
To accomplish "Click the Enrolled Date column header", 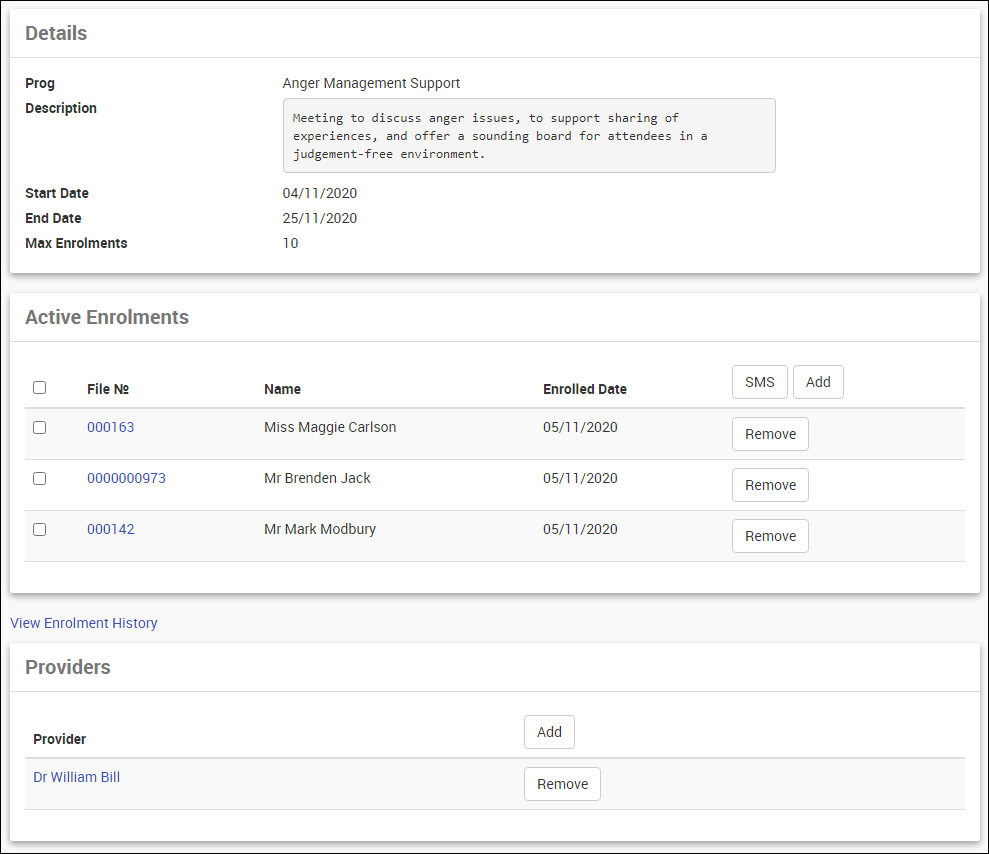I will click(x=585, y=389).
